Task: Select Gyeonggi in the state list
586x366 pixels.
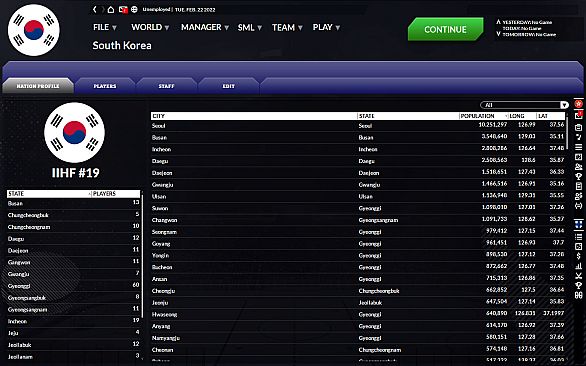Action: pyautogui.click(x=74, y=286)
